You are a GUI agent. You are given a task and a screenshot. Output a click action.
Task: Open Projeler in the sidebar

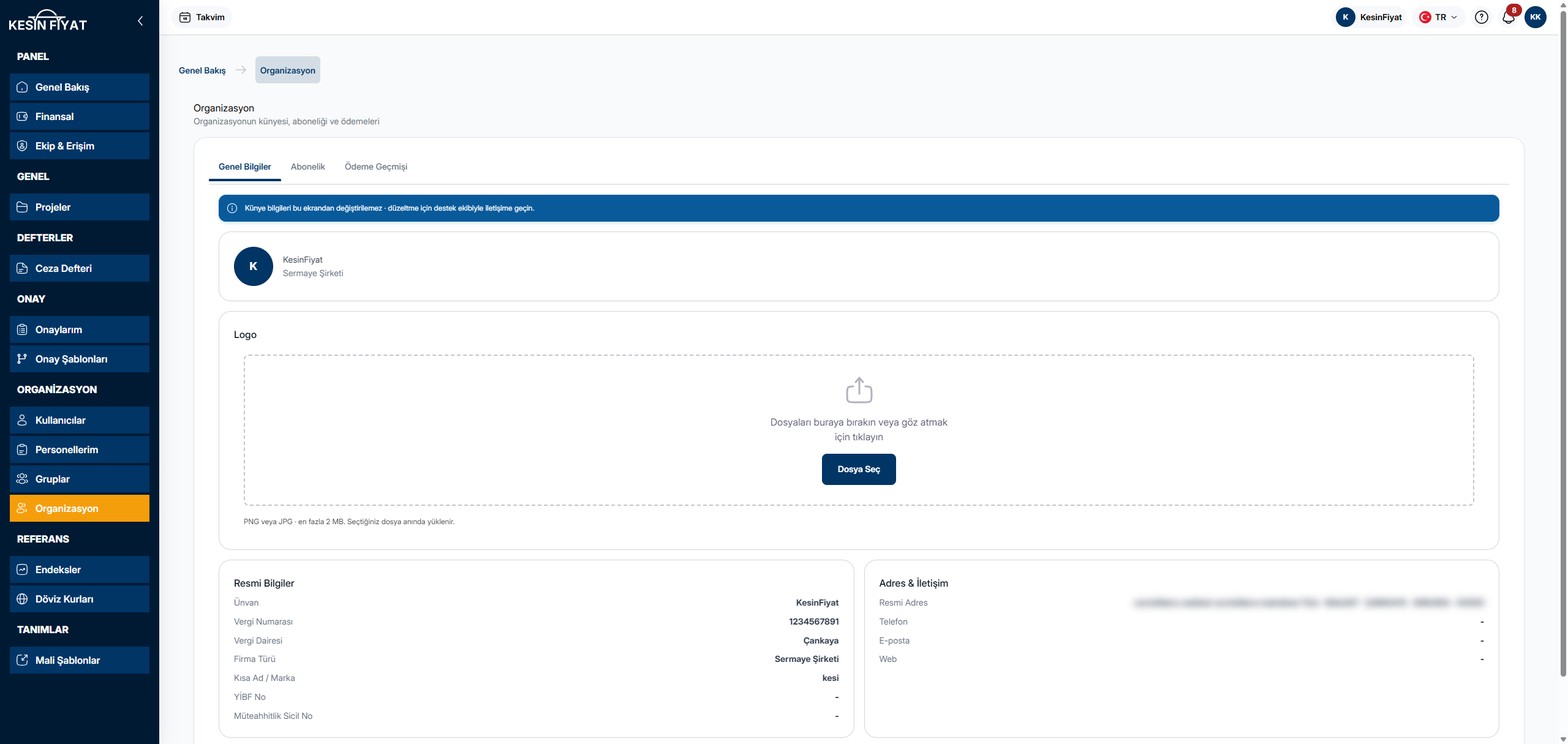pyautogui.click(x=79, y=207)
